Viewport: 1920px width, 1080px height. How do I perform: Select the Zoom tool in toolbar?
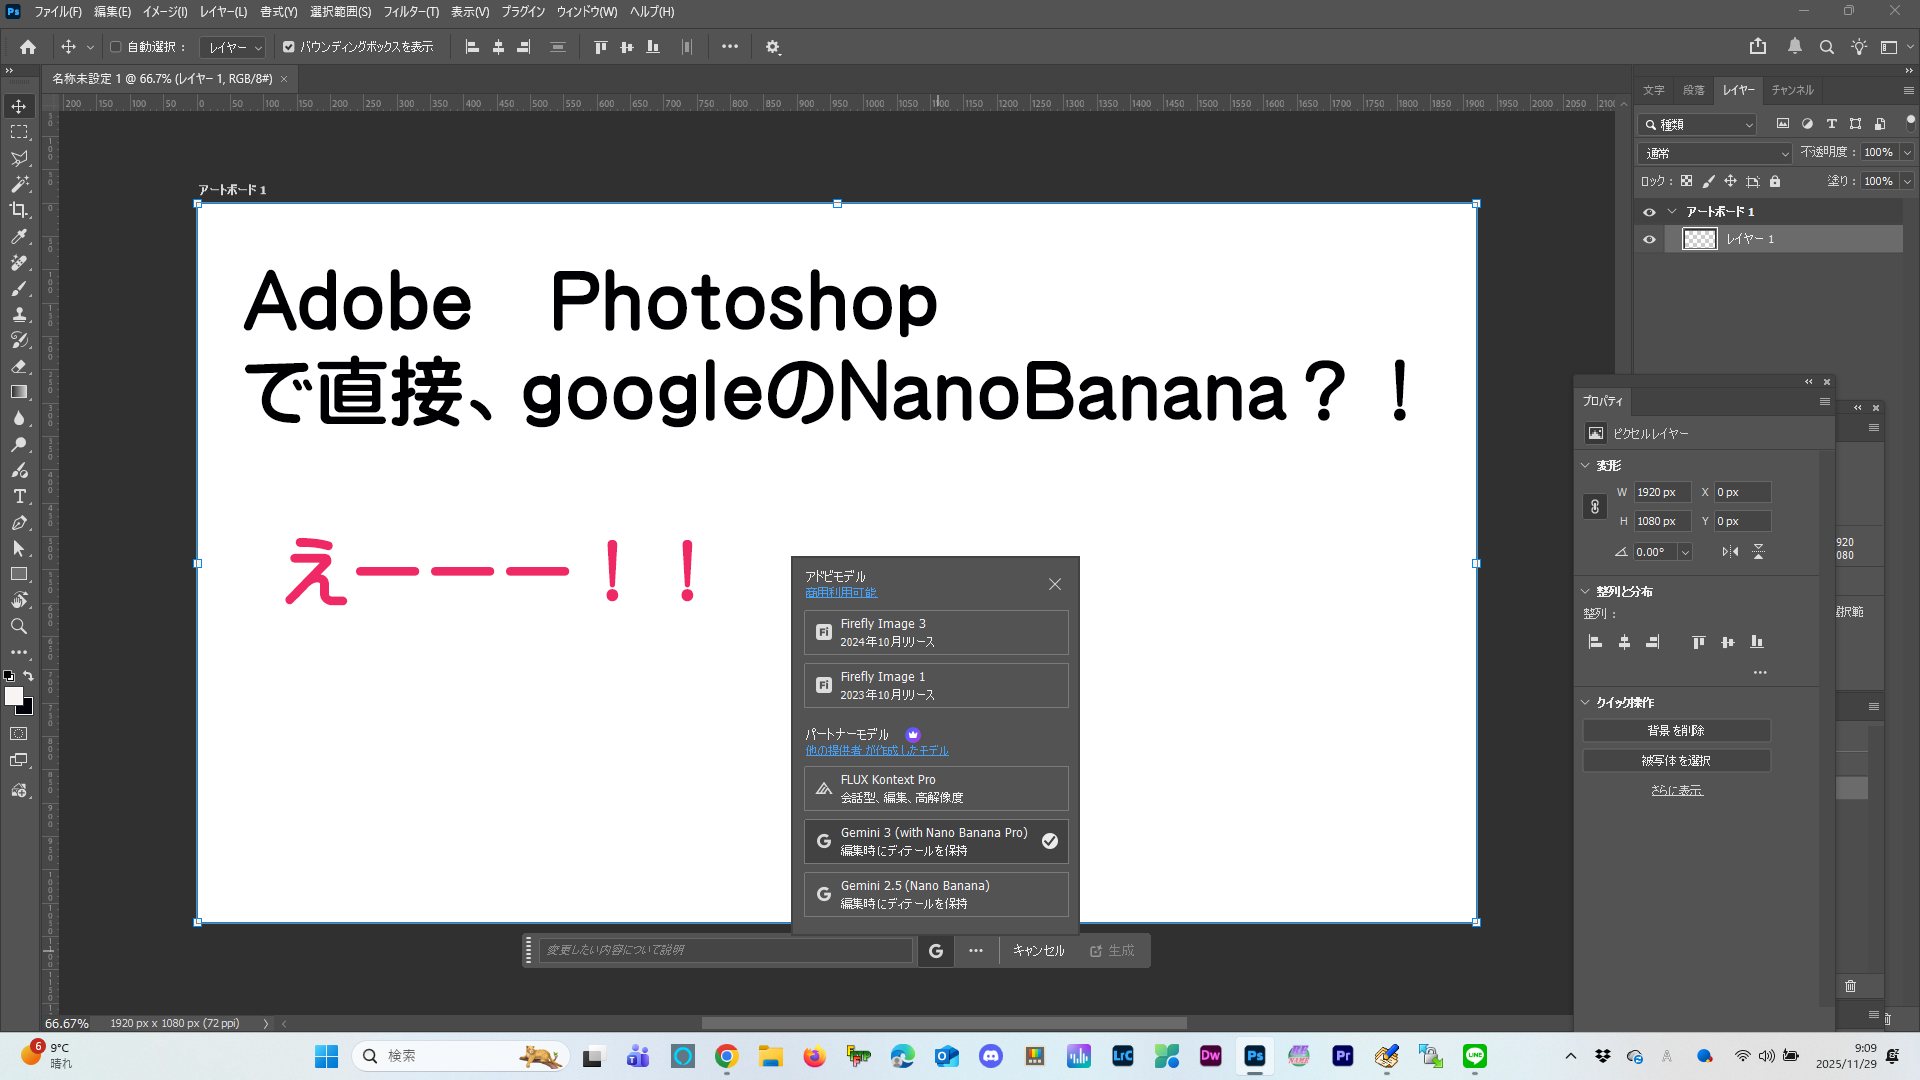[x=19, y=626]
